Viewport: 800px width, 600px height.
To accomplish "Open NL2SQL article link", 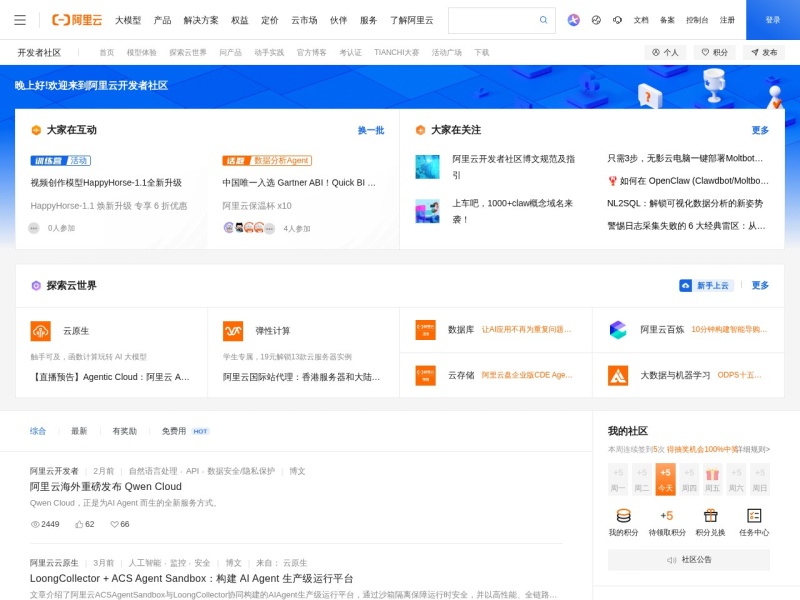I will click(685, 203).
